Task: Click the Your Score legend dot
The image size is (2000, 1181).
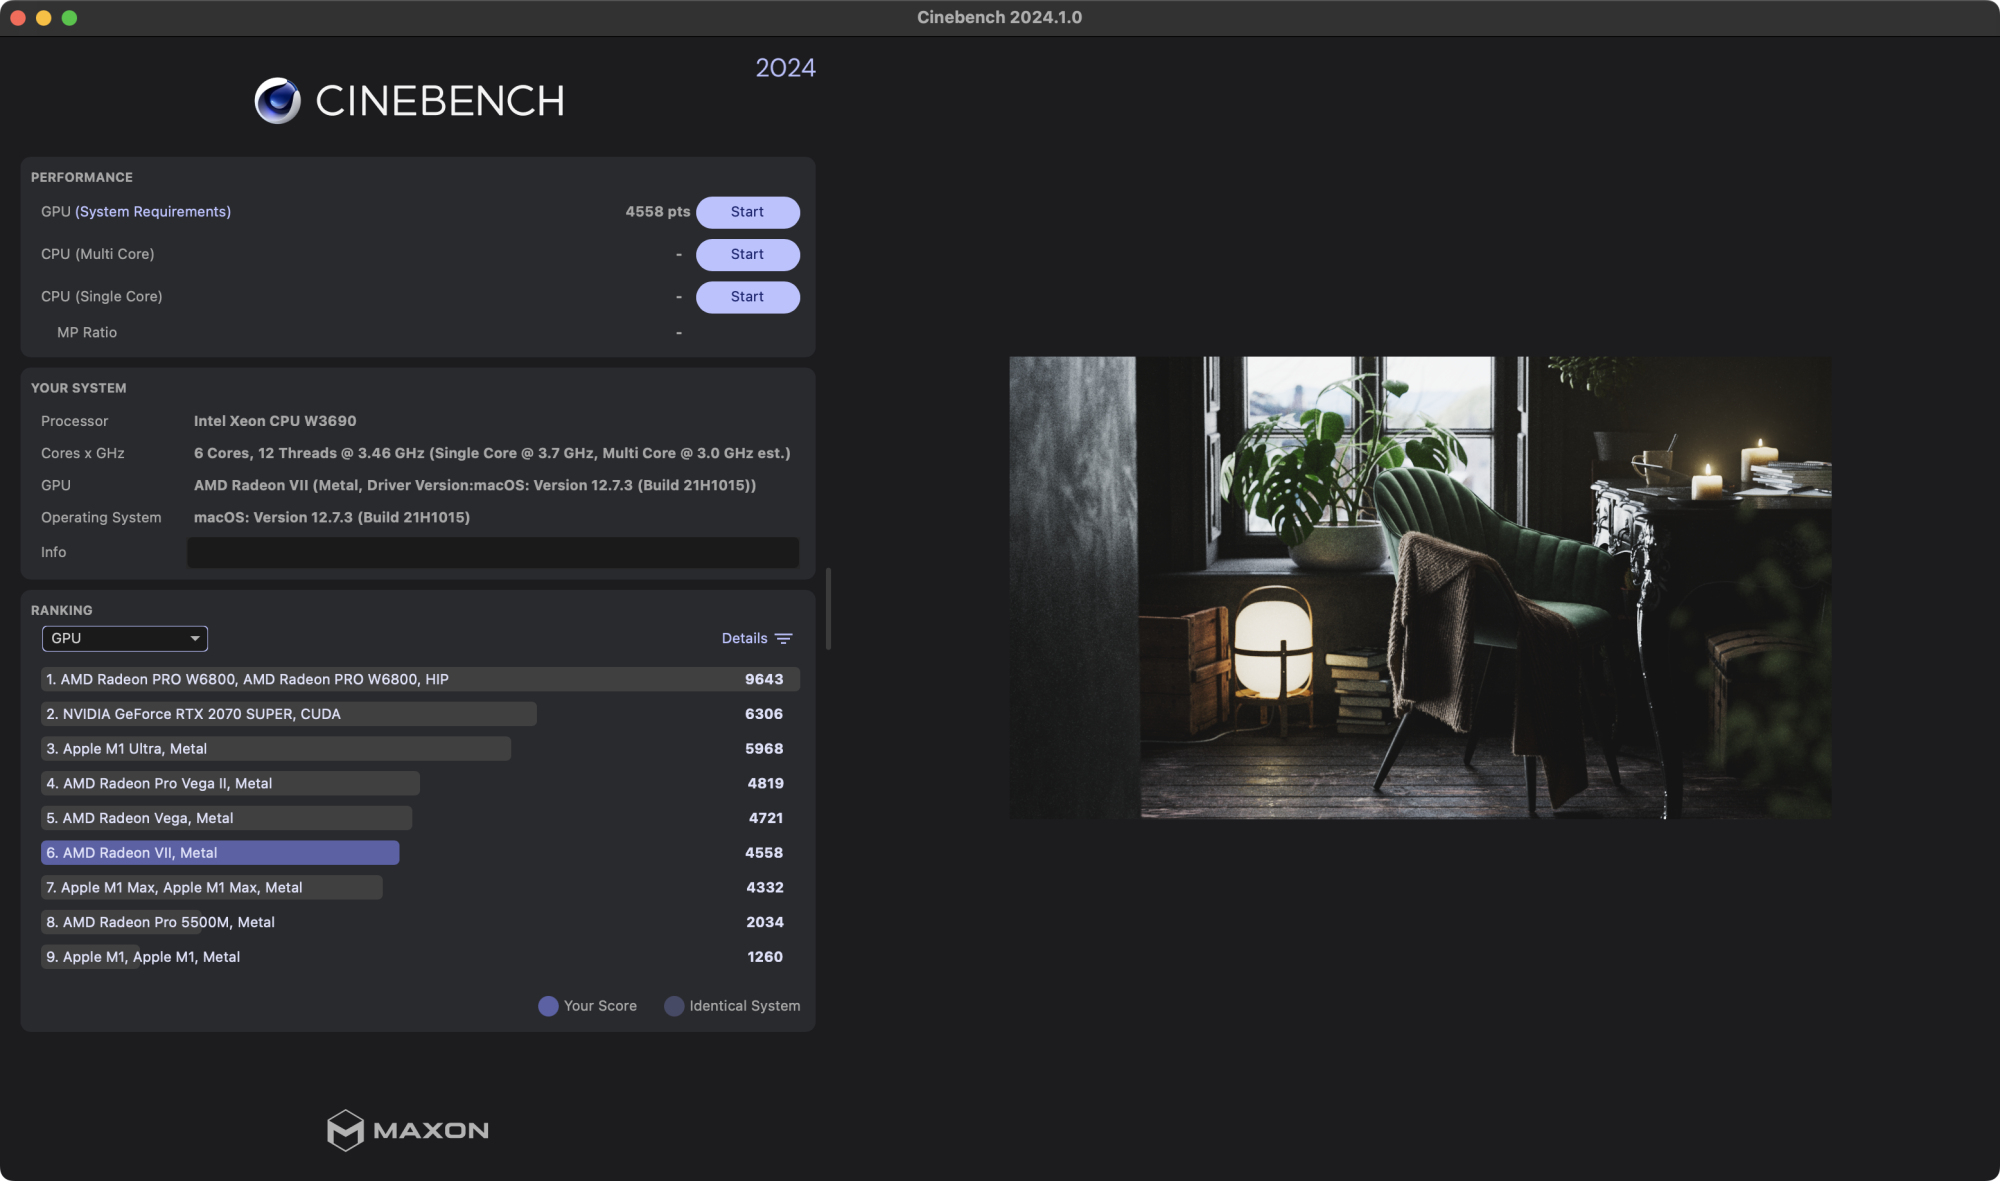Action: pos(548,1006)
